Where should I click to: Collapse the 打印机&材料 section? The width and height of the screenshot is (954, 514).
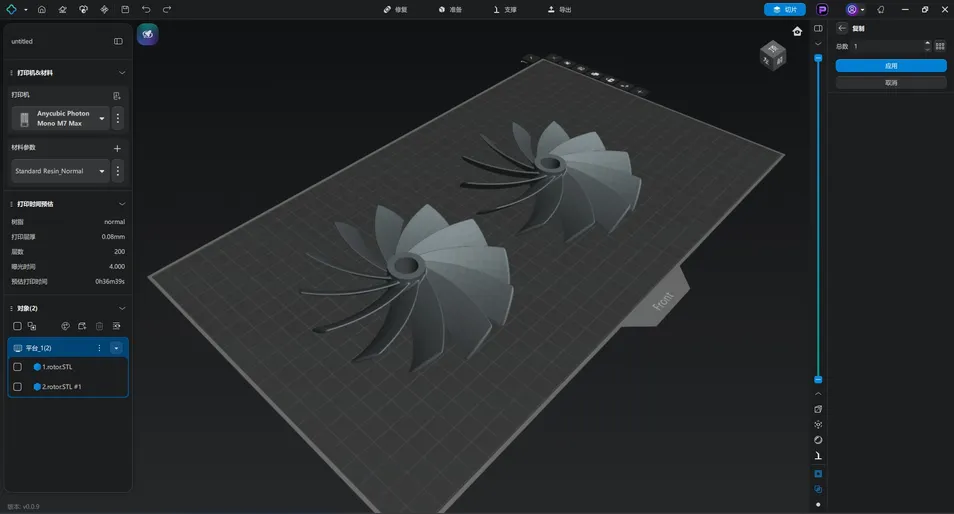122,72
